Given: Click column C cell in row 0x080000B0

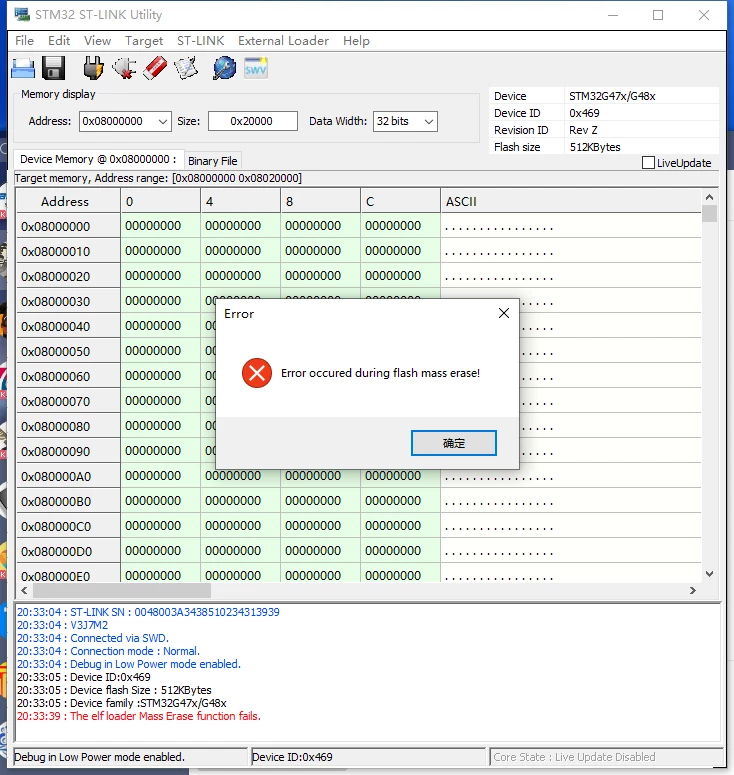Looking at the screenshot, I should [400, 501].
